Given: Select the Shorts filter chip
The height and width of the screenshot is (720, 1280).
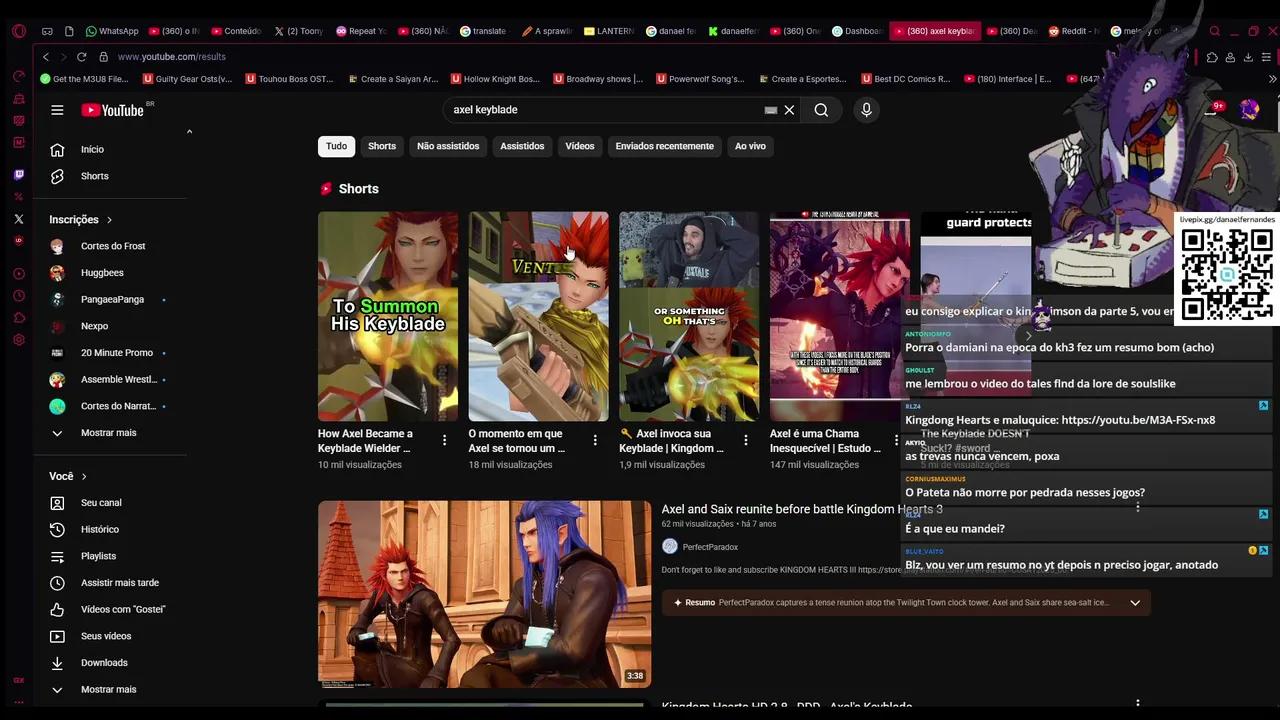Looking at the screenshot, I should click(x=382, y=146).
